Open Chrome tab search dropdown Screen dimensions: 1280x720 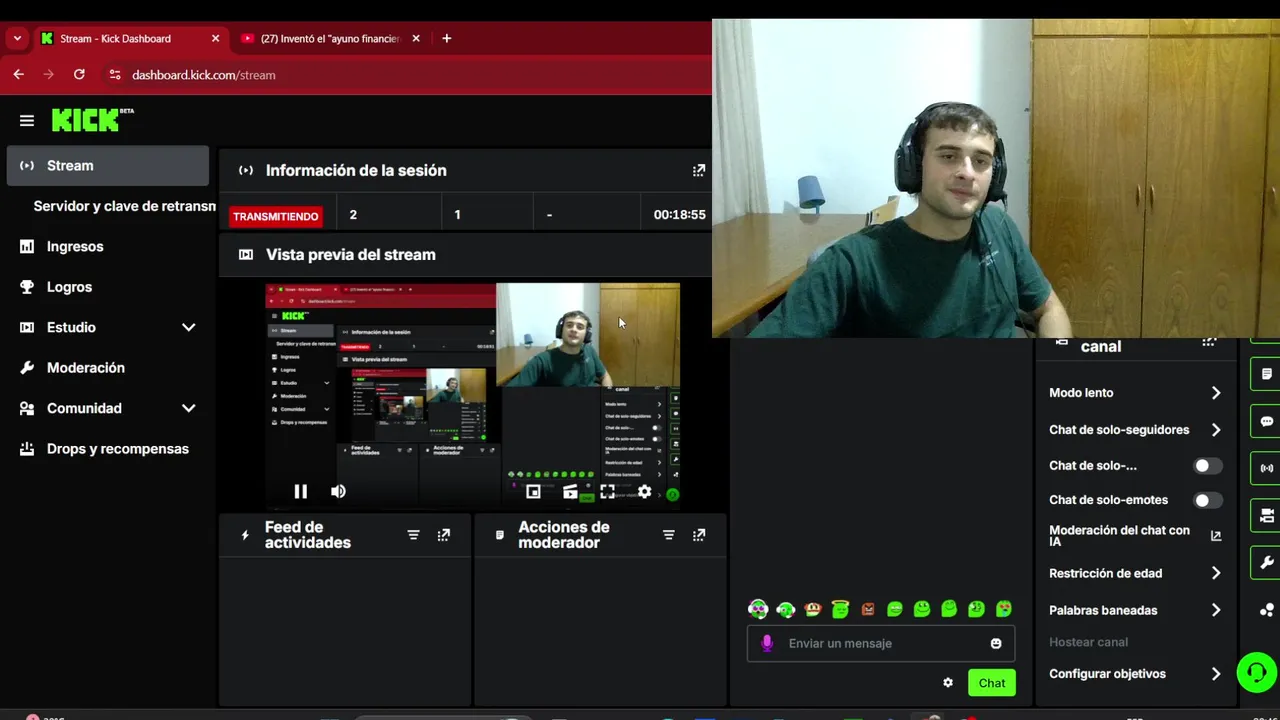(x=17, y=38)
